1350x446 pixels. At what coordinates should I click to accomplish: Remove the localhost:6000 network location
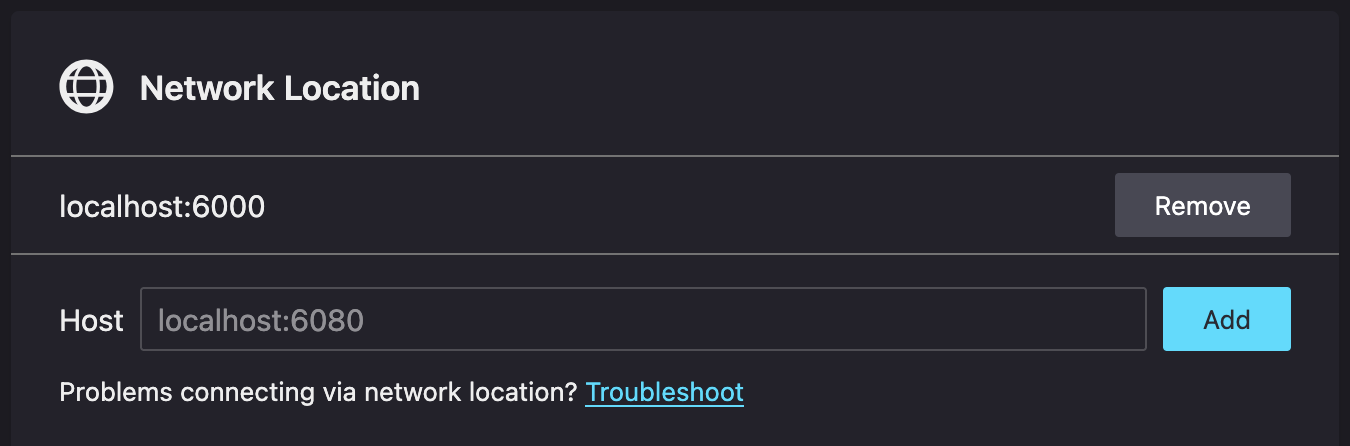point(1202,205)
